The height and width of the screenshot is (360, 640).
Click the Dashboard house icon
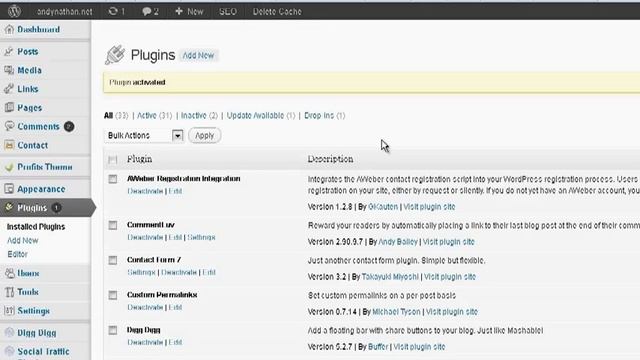point(9,29)
